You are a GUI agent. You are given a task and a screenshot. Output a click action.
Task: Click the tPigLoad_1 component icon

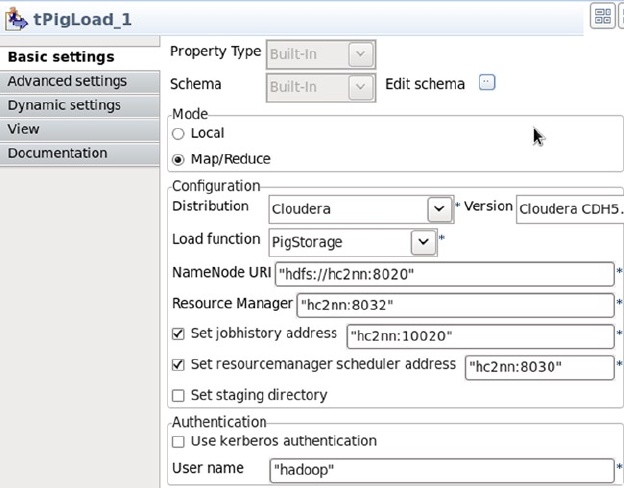click(17, 18)
